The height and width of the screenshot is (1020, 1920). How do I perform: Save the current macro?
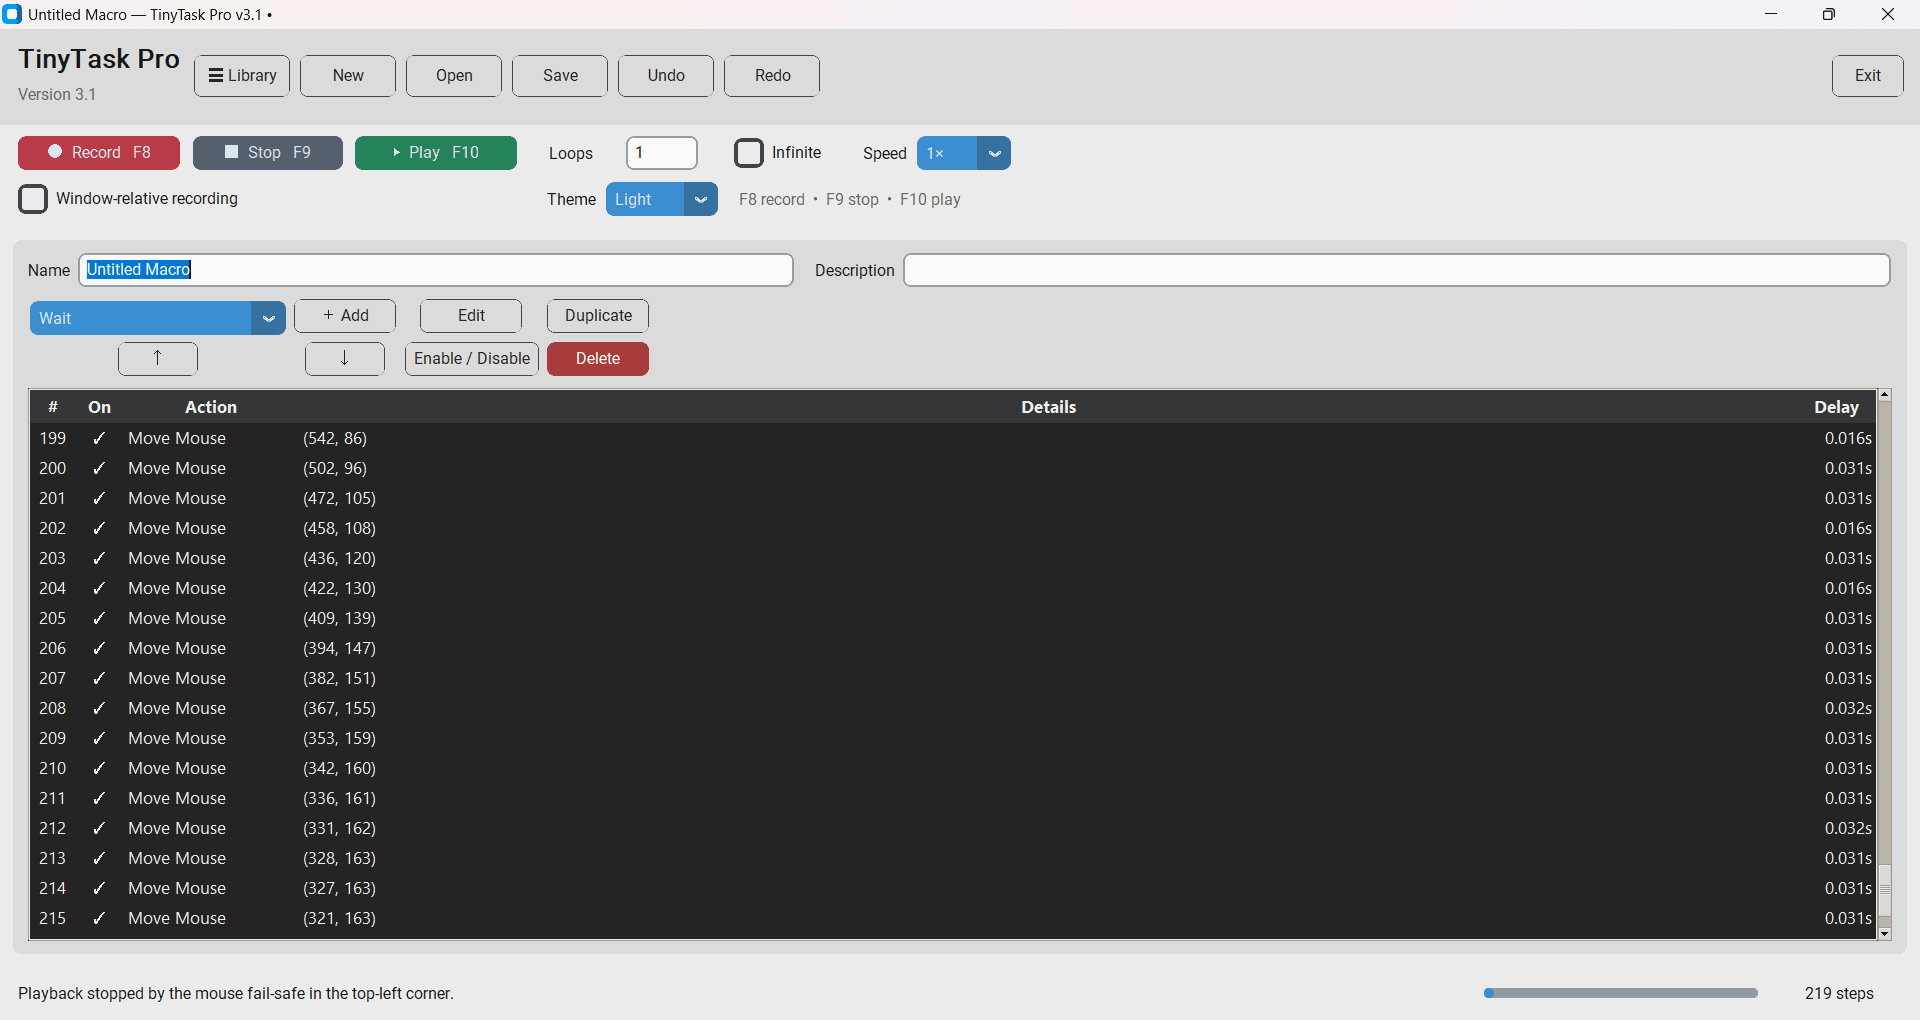pos(560,76)
